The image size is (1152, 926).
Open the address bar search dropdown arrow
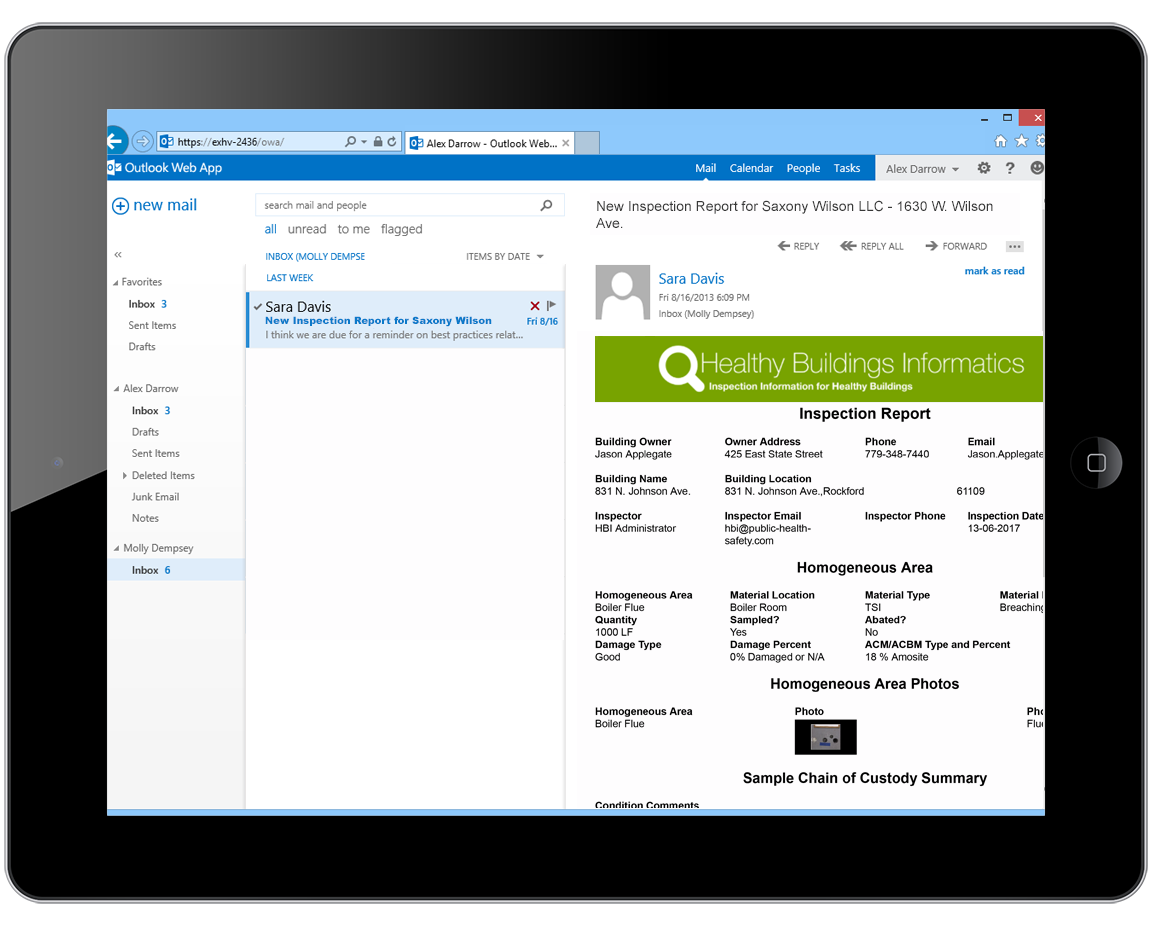tap(364, 142)
